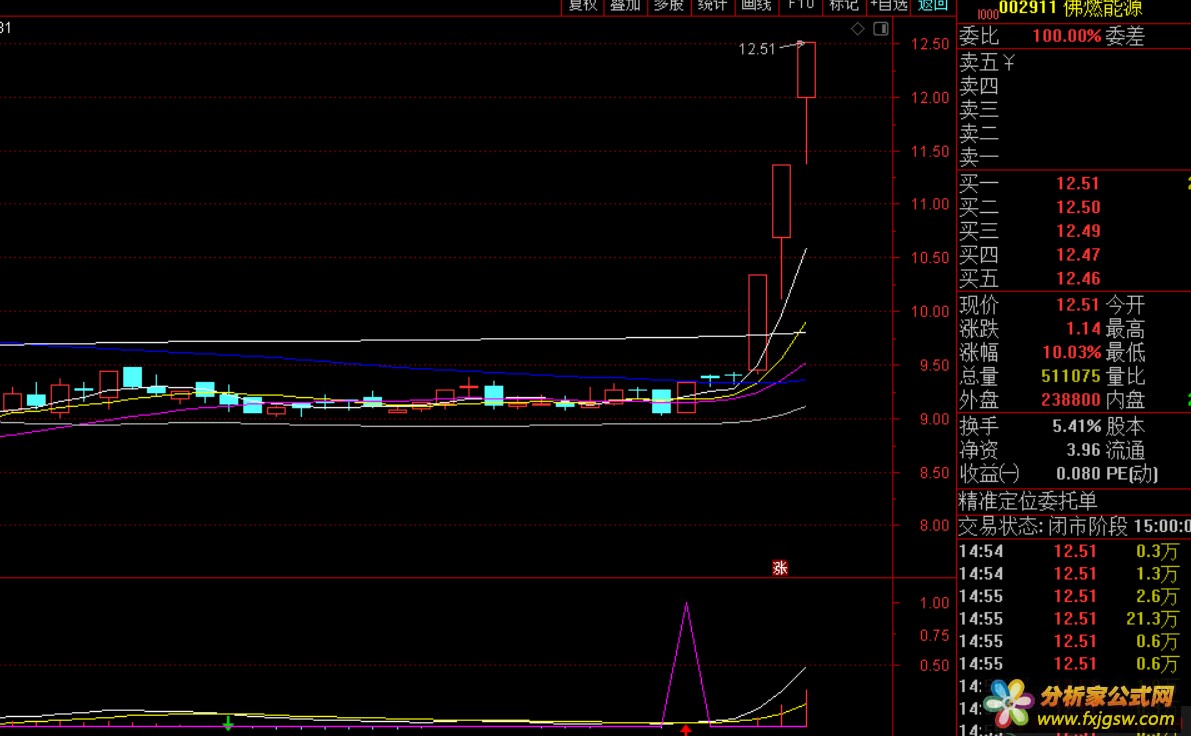The image size is (1191, 736).
Task: Click the 内盘 label
Action: click(x=1125, y=400)
